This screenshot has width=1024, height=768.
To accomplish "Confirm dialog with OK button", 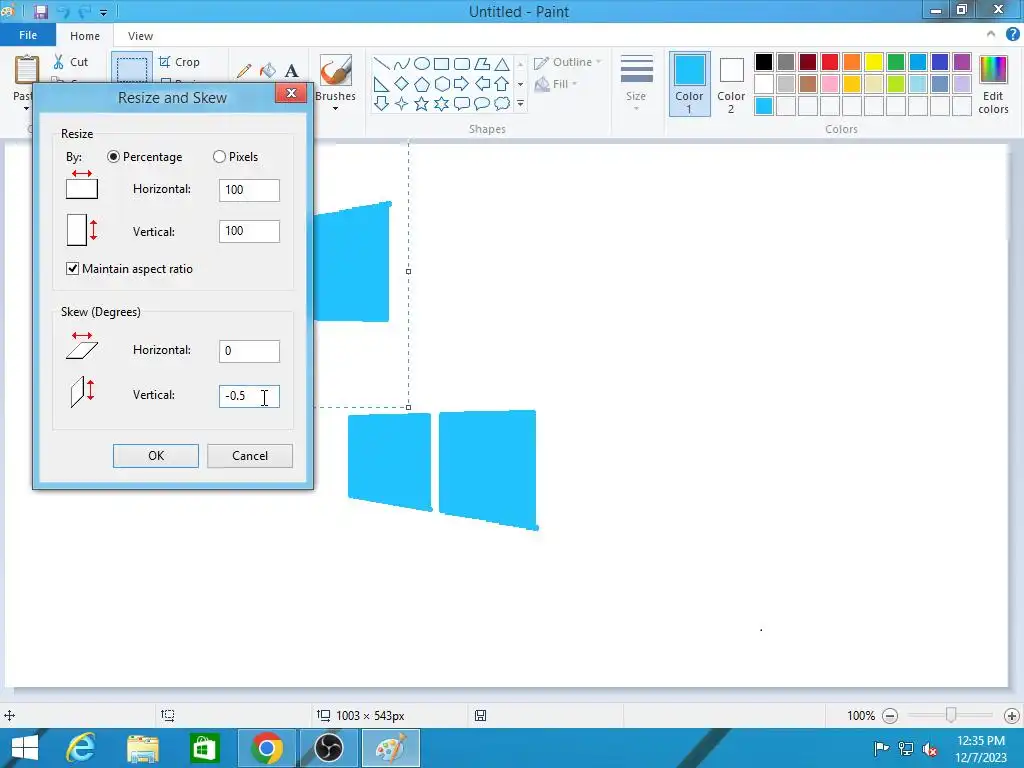I will [x=156, y=456].
